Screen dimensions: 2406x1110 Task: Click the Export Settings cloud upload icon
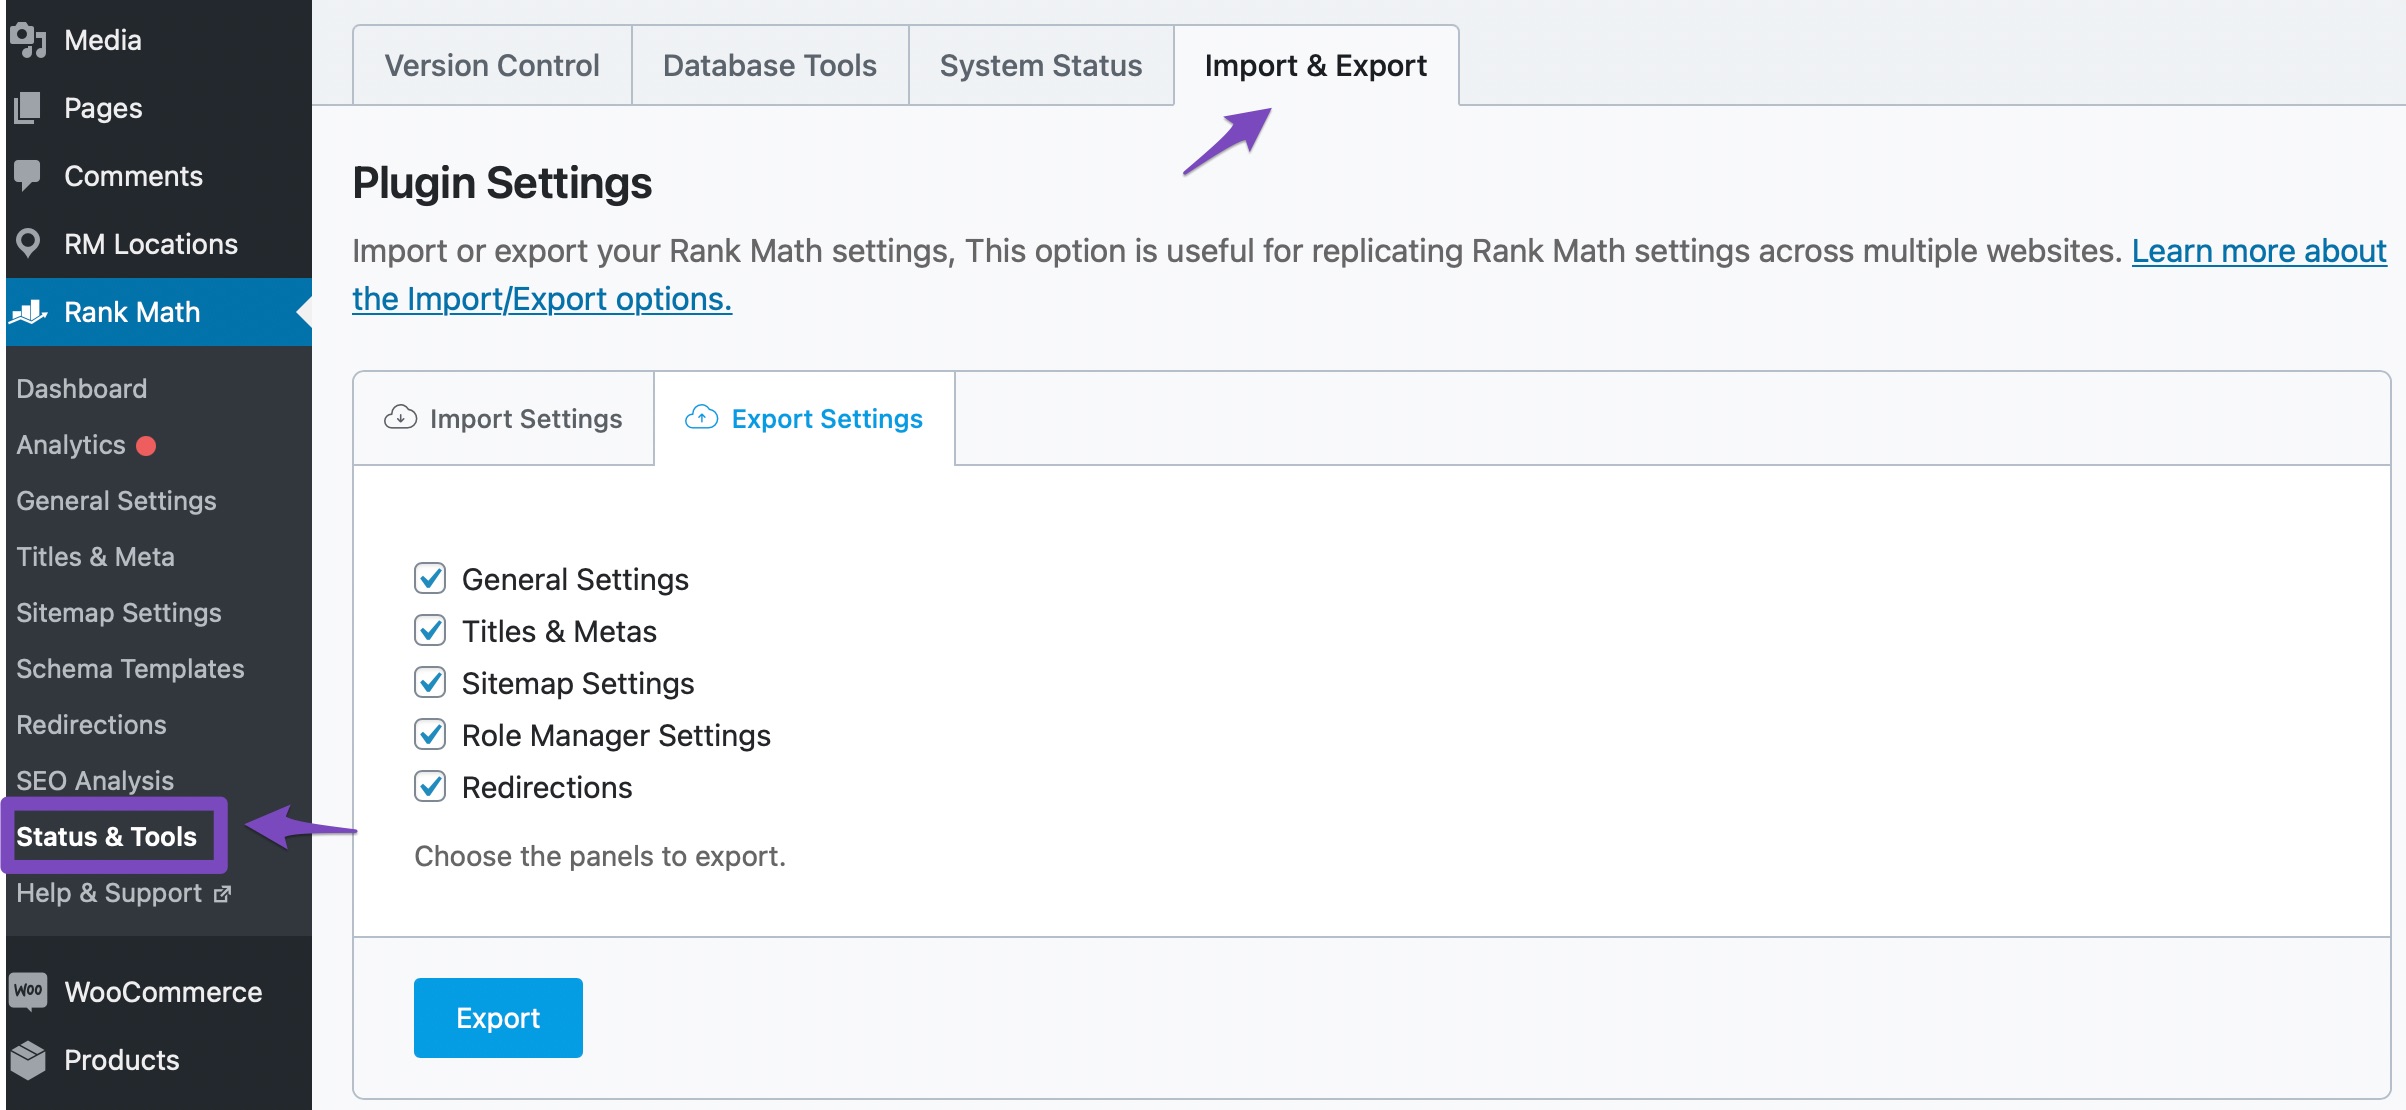pyautogui.click(x=701, y=417)
